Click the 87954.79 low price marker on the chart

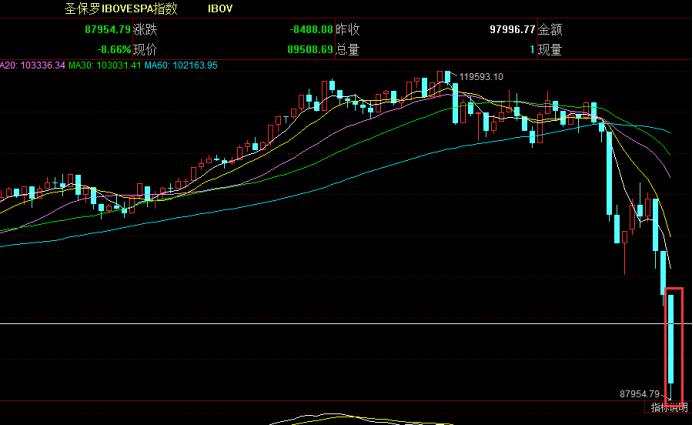point(640,394)
